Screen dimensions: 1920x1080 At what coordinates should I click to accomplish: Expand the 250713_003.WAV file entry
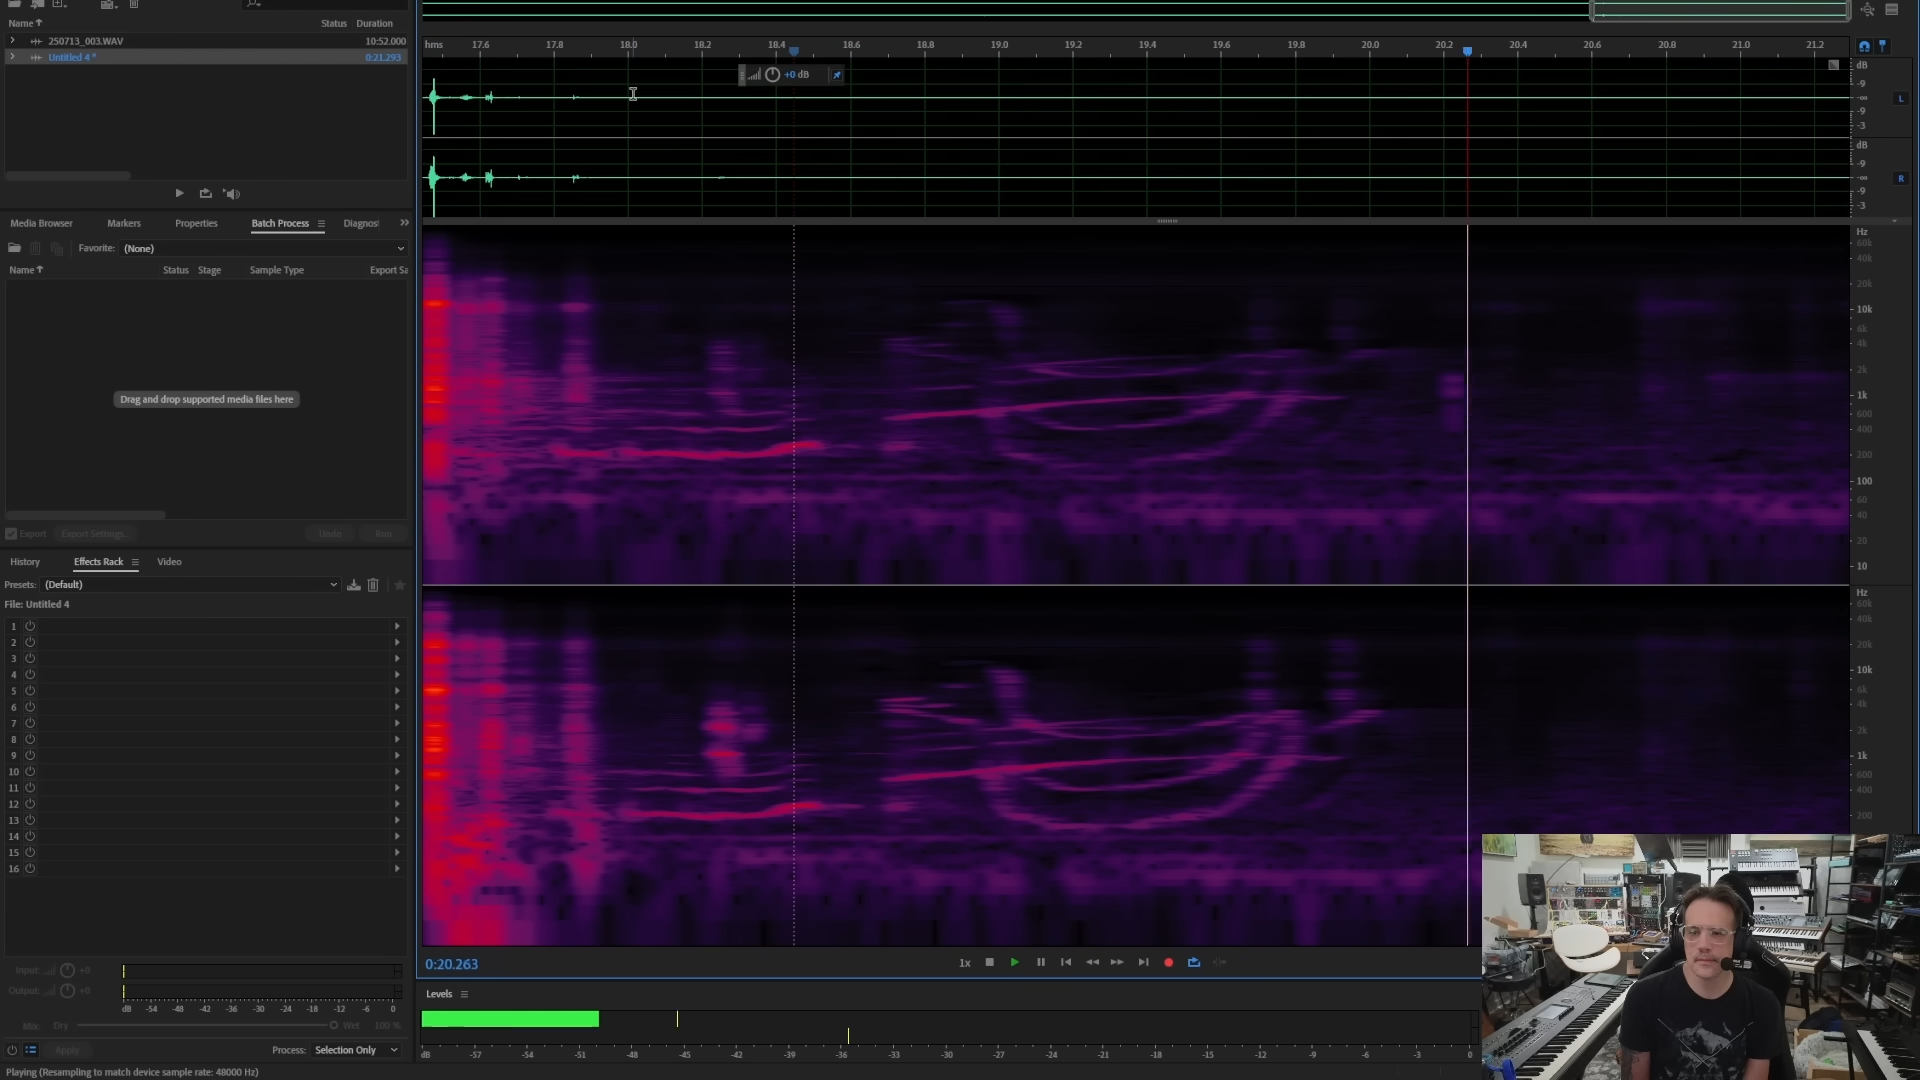pyautogui.click(x=13, y=41)
